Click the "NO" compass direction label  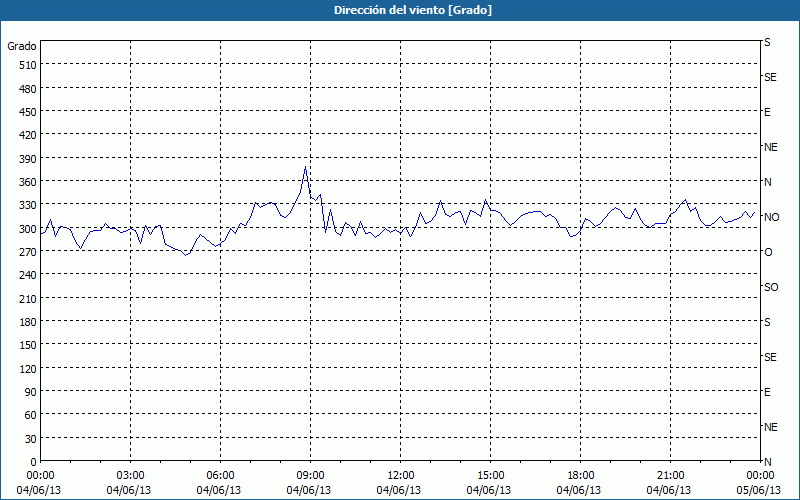coord(771,217)
